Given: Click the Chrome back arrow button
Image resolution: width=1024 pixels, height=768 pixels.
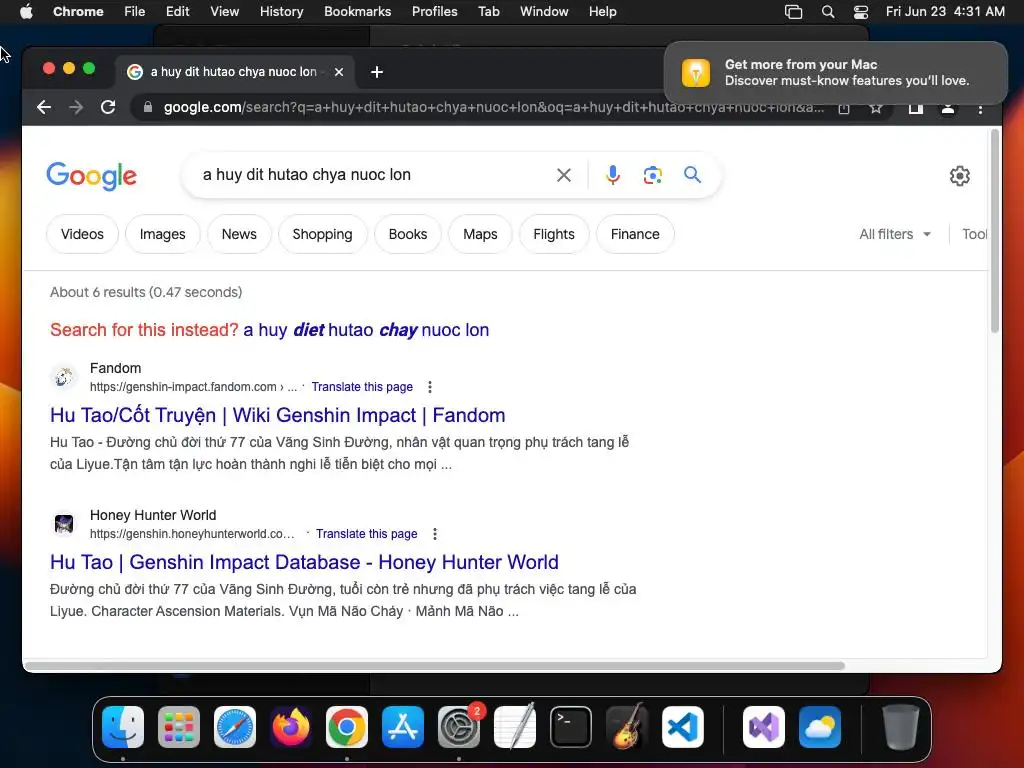Looking at the screenshot, I should click(x=44, y=107).
